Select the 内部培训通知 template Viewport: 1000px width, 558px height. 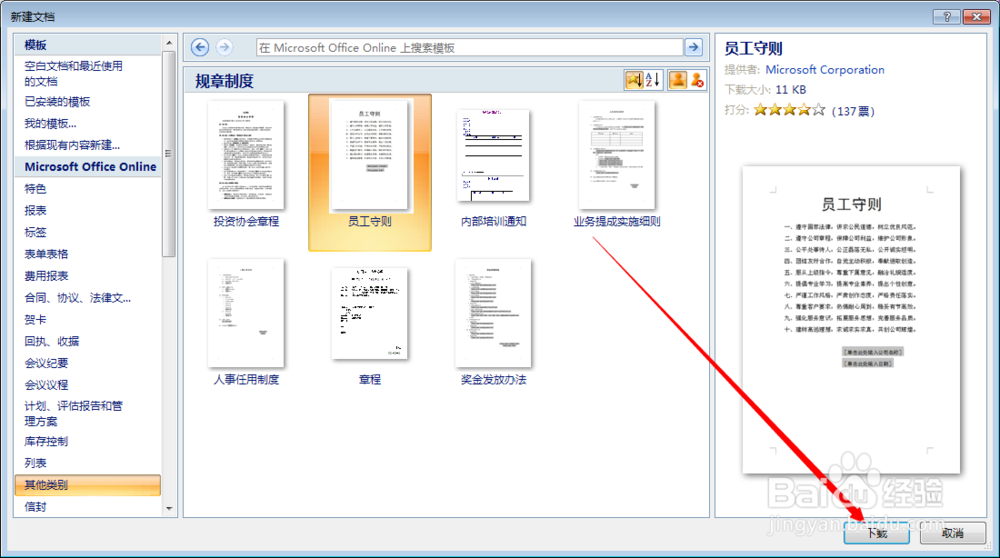pyautogui.click(x=494, y=168)
